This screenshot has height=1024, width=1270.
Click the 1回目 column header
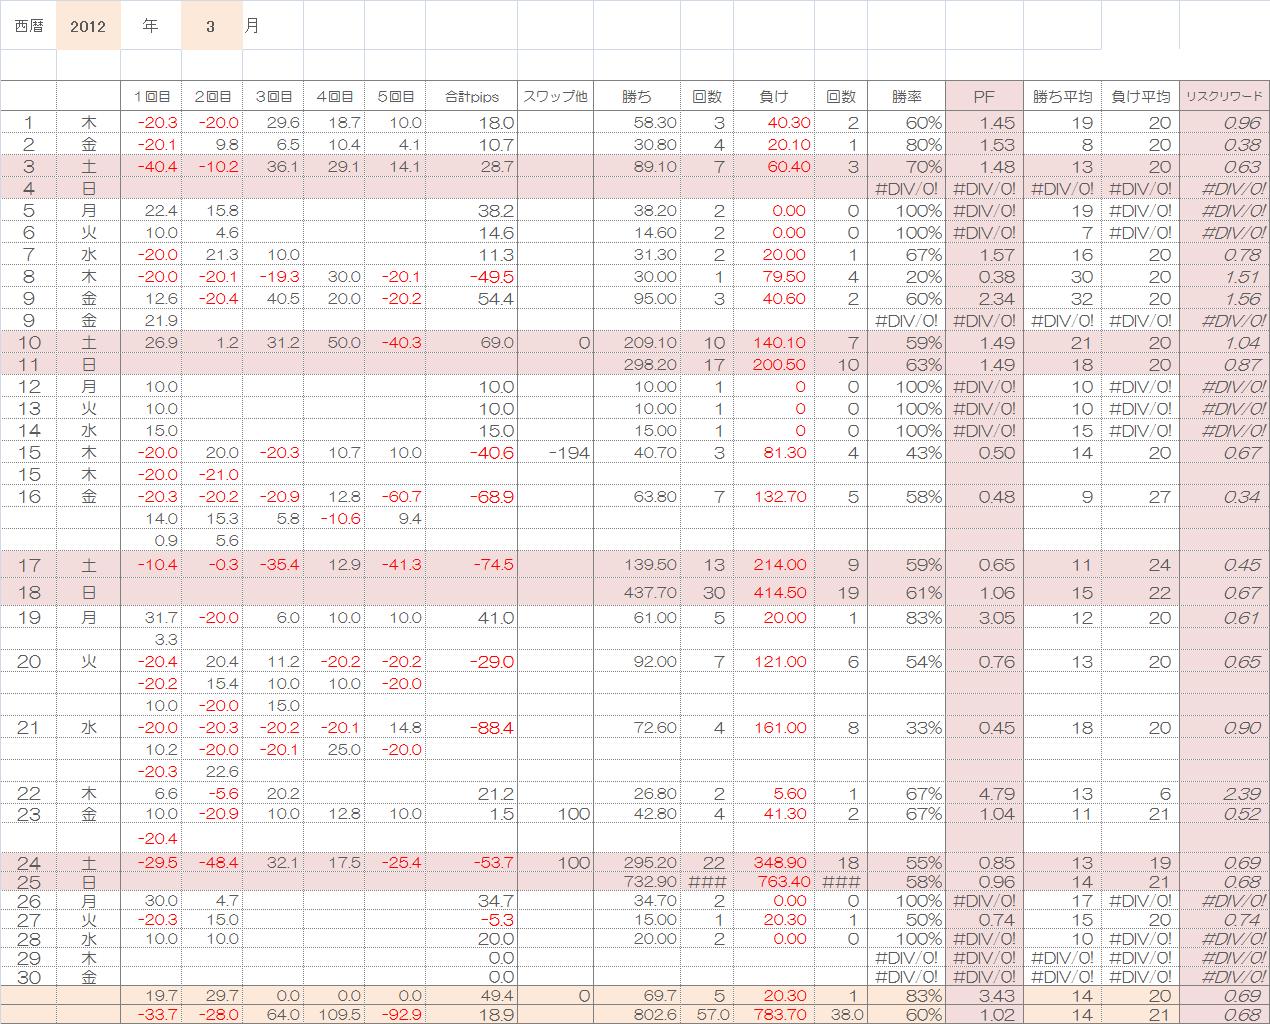(x=151, y=97)
